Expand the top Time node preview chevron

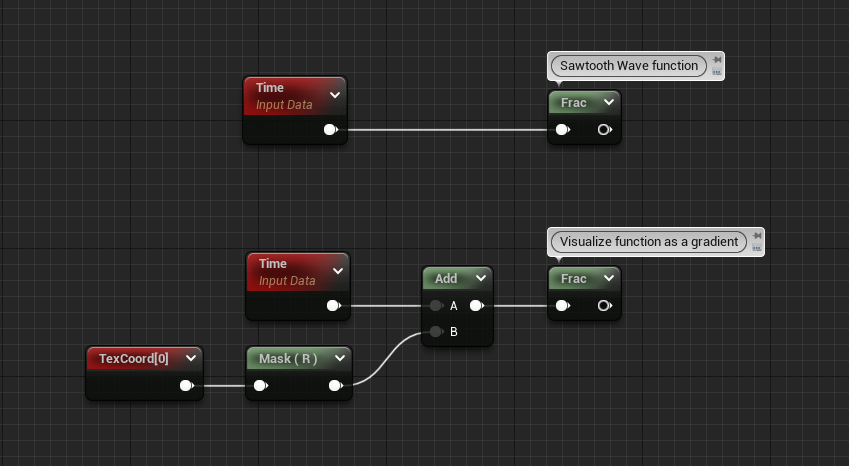[x=335, y=95]
